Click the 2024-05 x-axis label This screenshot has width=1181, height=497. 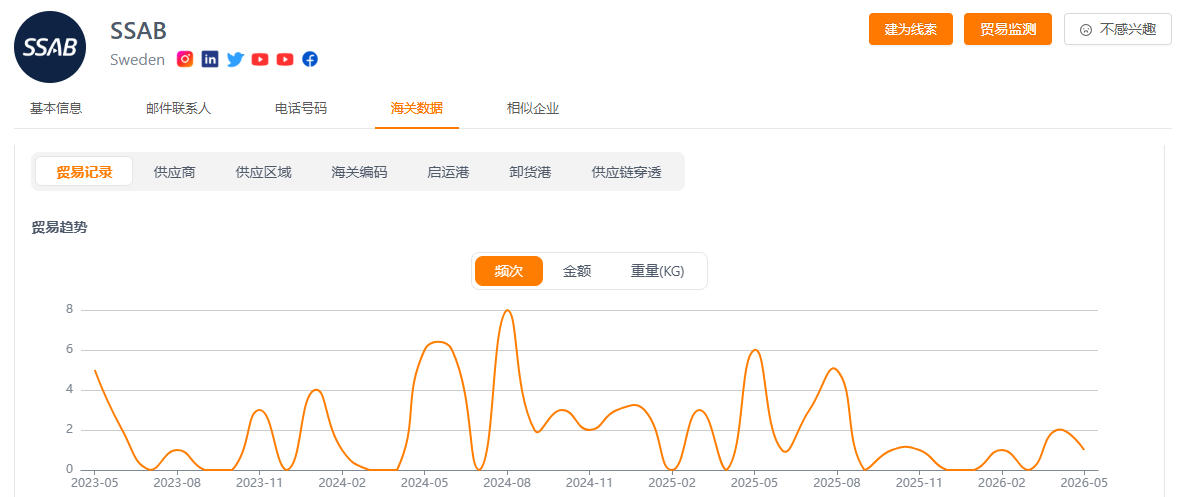[425, 482]
